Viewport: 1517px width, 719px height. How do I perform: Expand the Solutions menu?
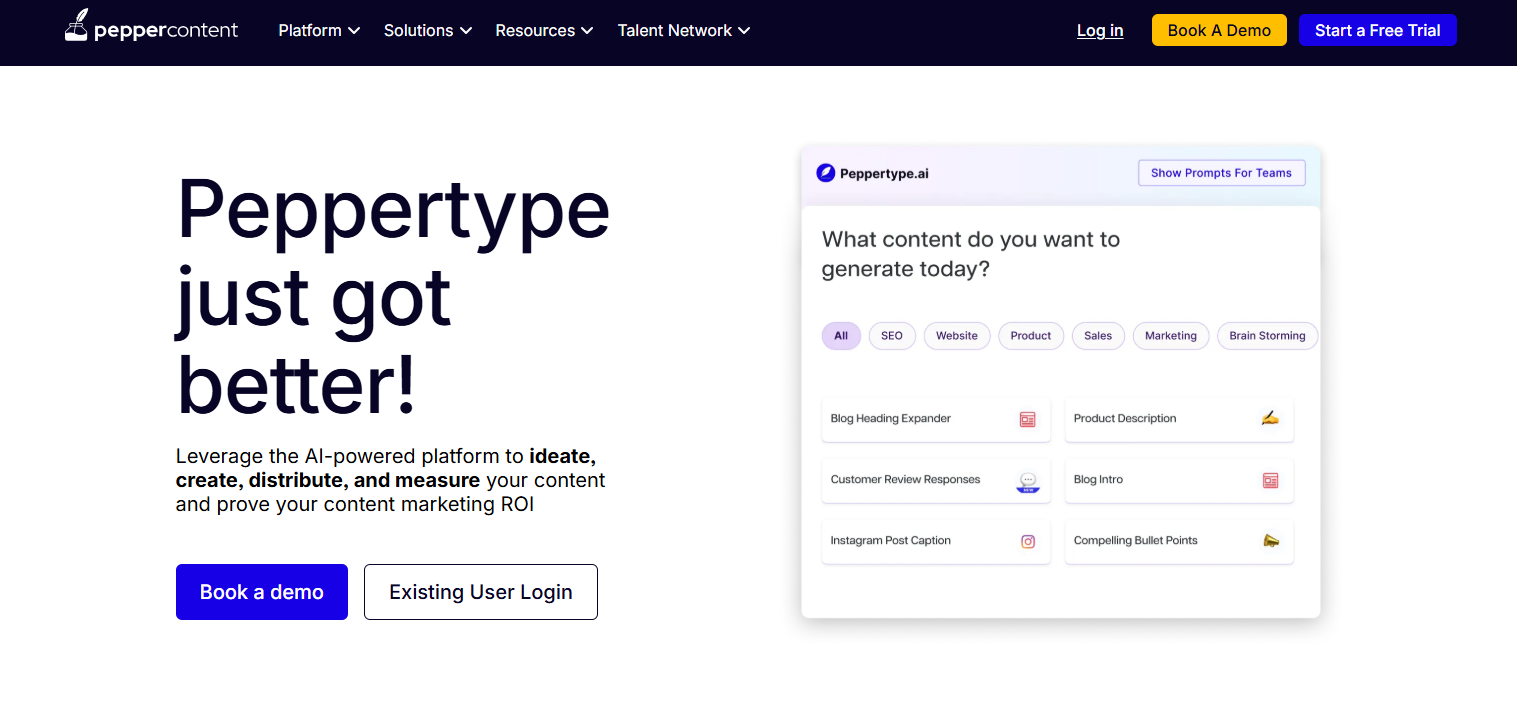coord(428,30)
